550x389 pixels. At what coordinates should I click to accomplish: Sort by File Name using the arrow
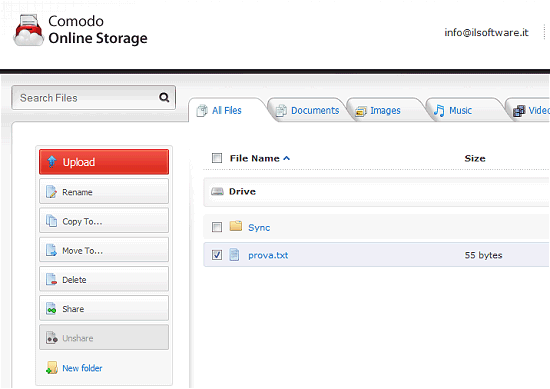(287, 158)
